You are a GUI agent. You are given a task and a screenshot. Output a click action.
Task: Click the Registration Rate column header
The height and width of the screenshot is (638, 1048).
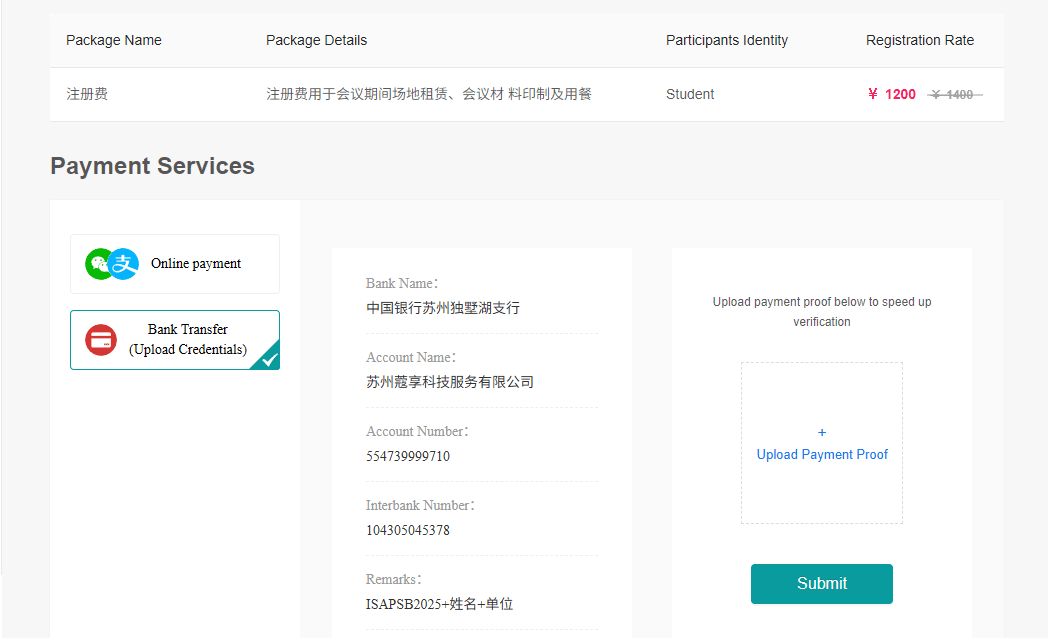click(x=920, y=41)
